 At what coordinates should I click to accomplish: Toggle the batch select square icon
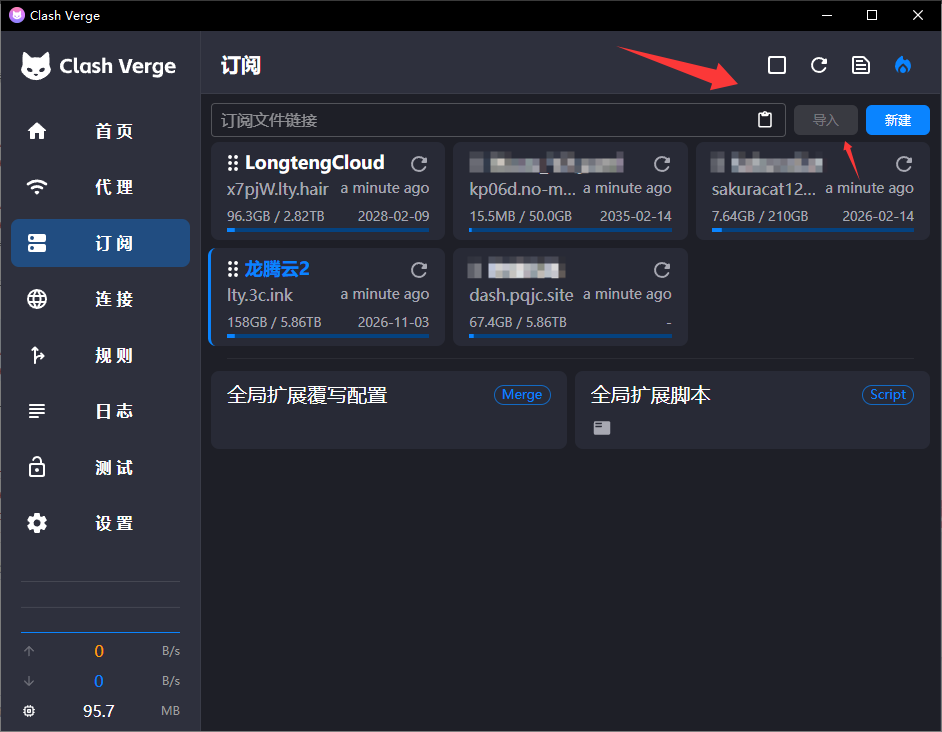click(777, 65)
